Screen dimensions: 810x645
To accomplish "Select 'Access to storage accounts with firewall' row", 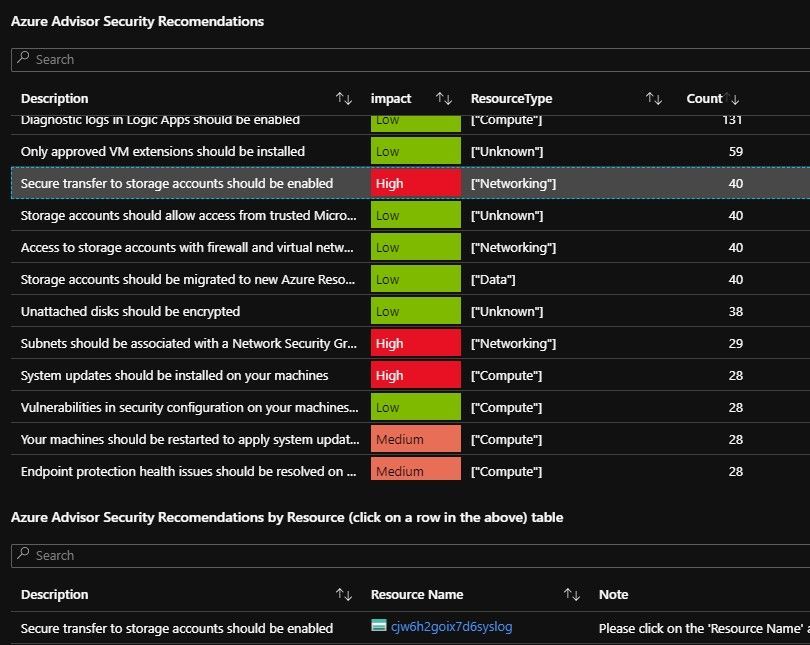I will tap(411, 247).
